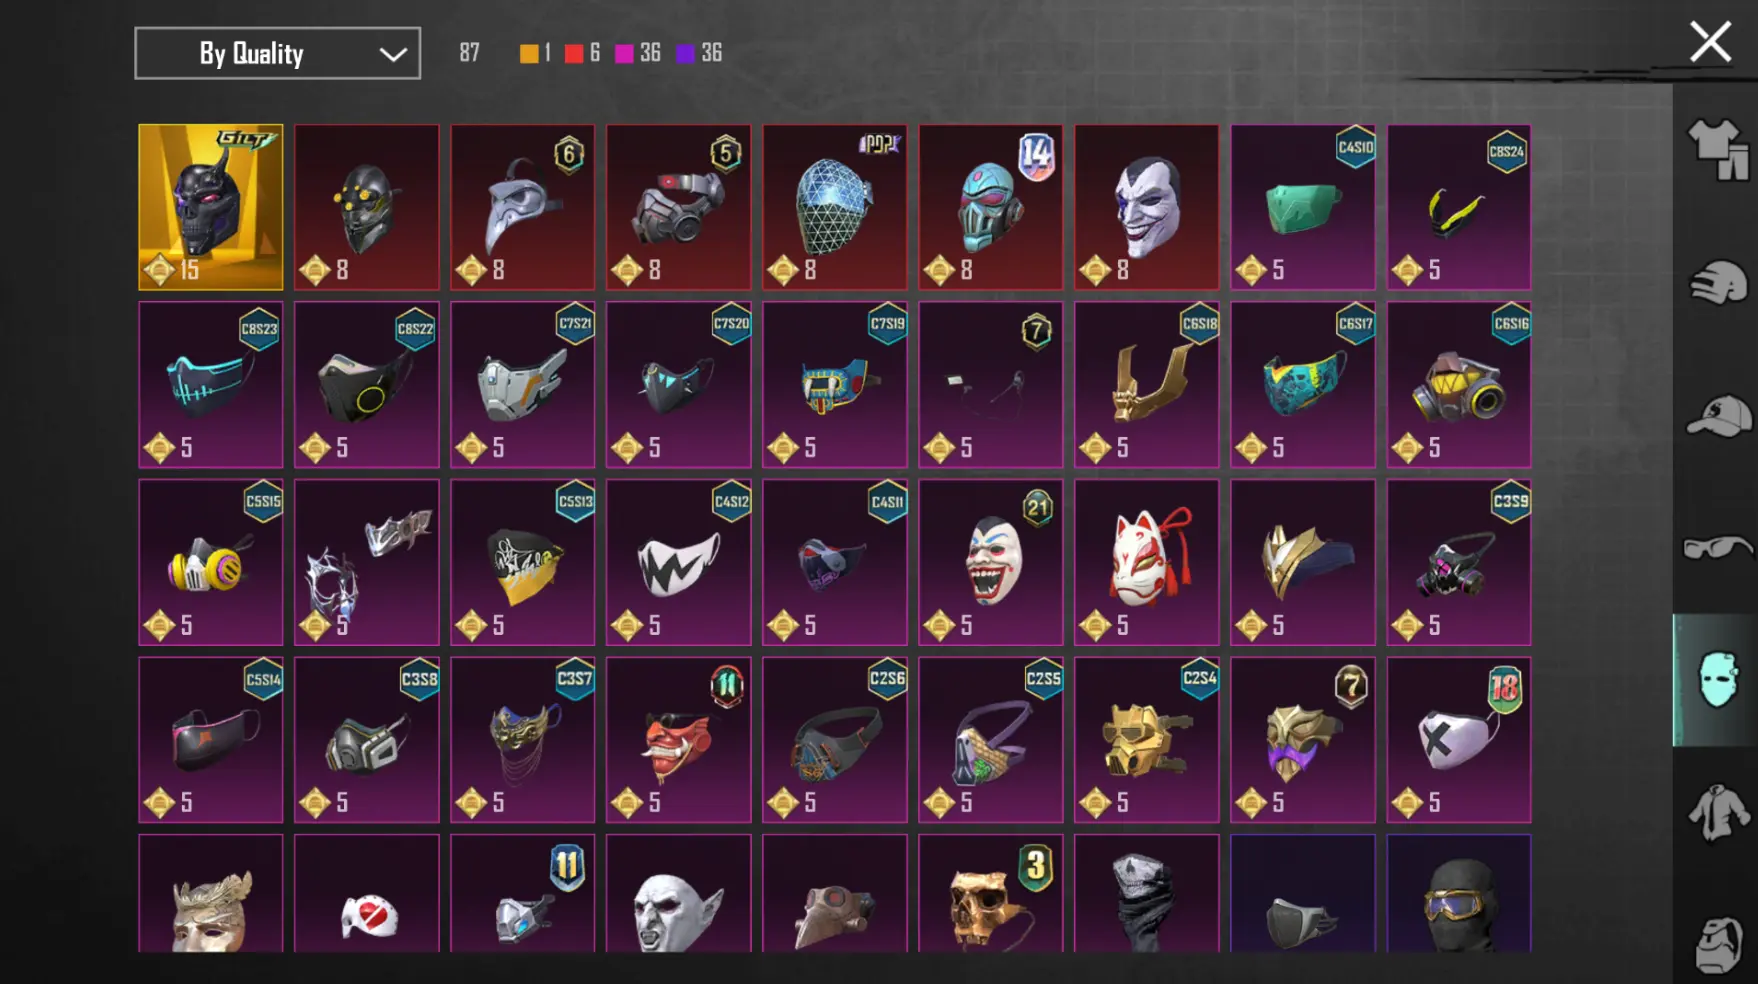Screen dimensions: 1758x984
Task: Filter by orange quality swatch
Action: coord(529,53)
